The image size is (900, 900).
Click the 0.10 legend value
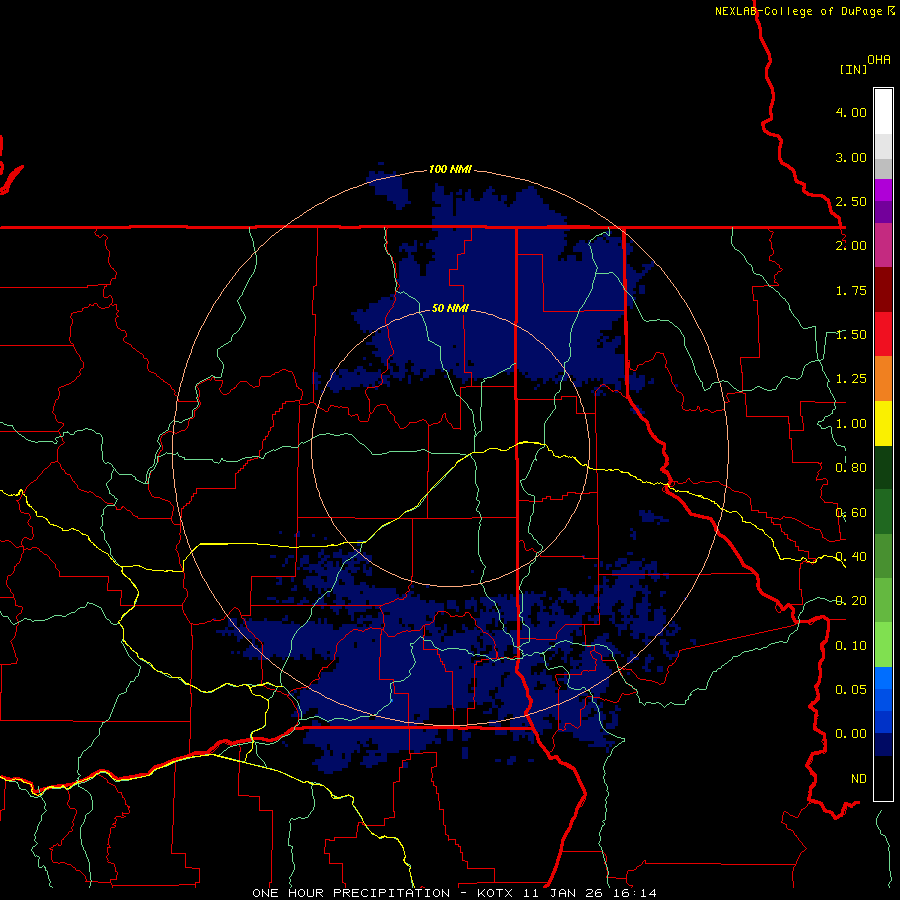(x=851, y=646)
